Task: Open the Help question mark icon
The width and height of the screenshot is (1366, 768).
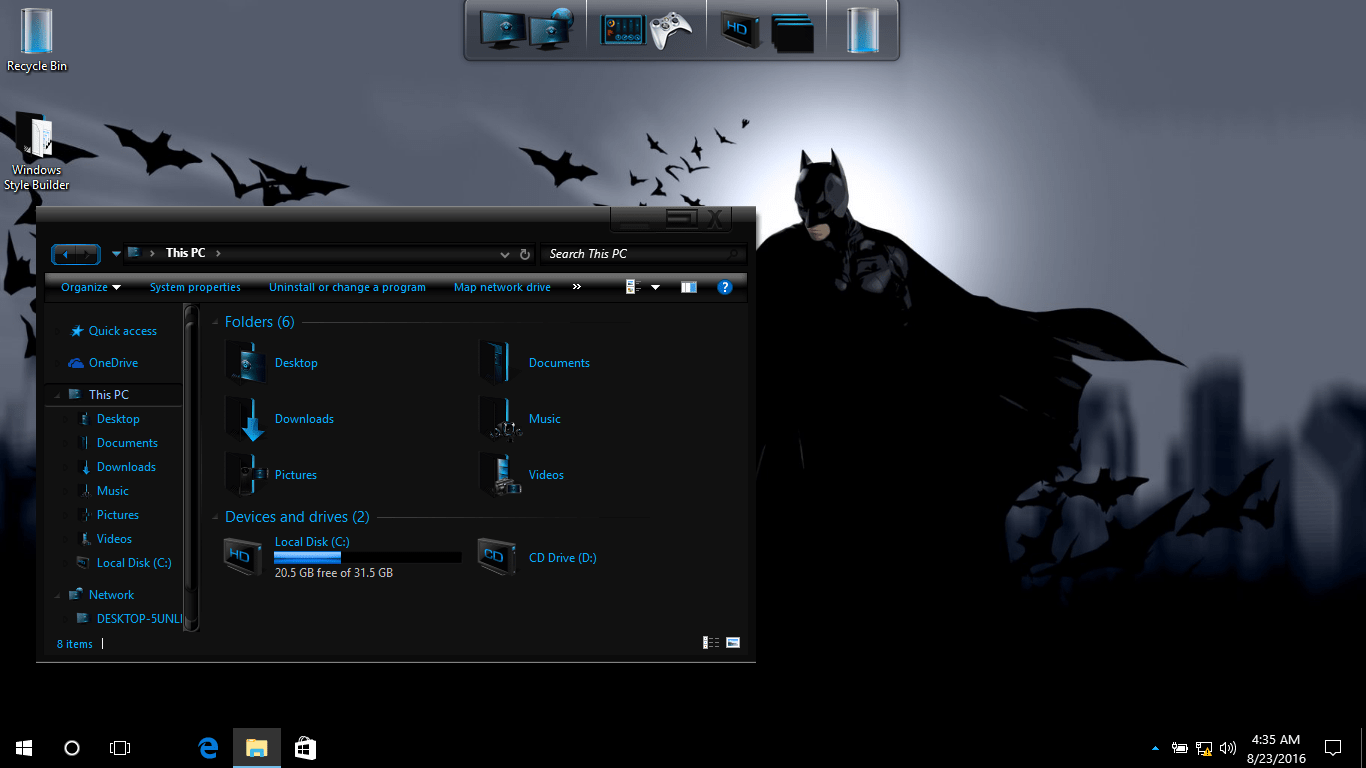Action: (x=725, y=287)
